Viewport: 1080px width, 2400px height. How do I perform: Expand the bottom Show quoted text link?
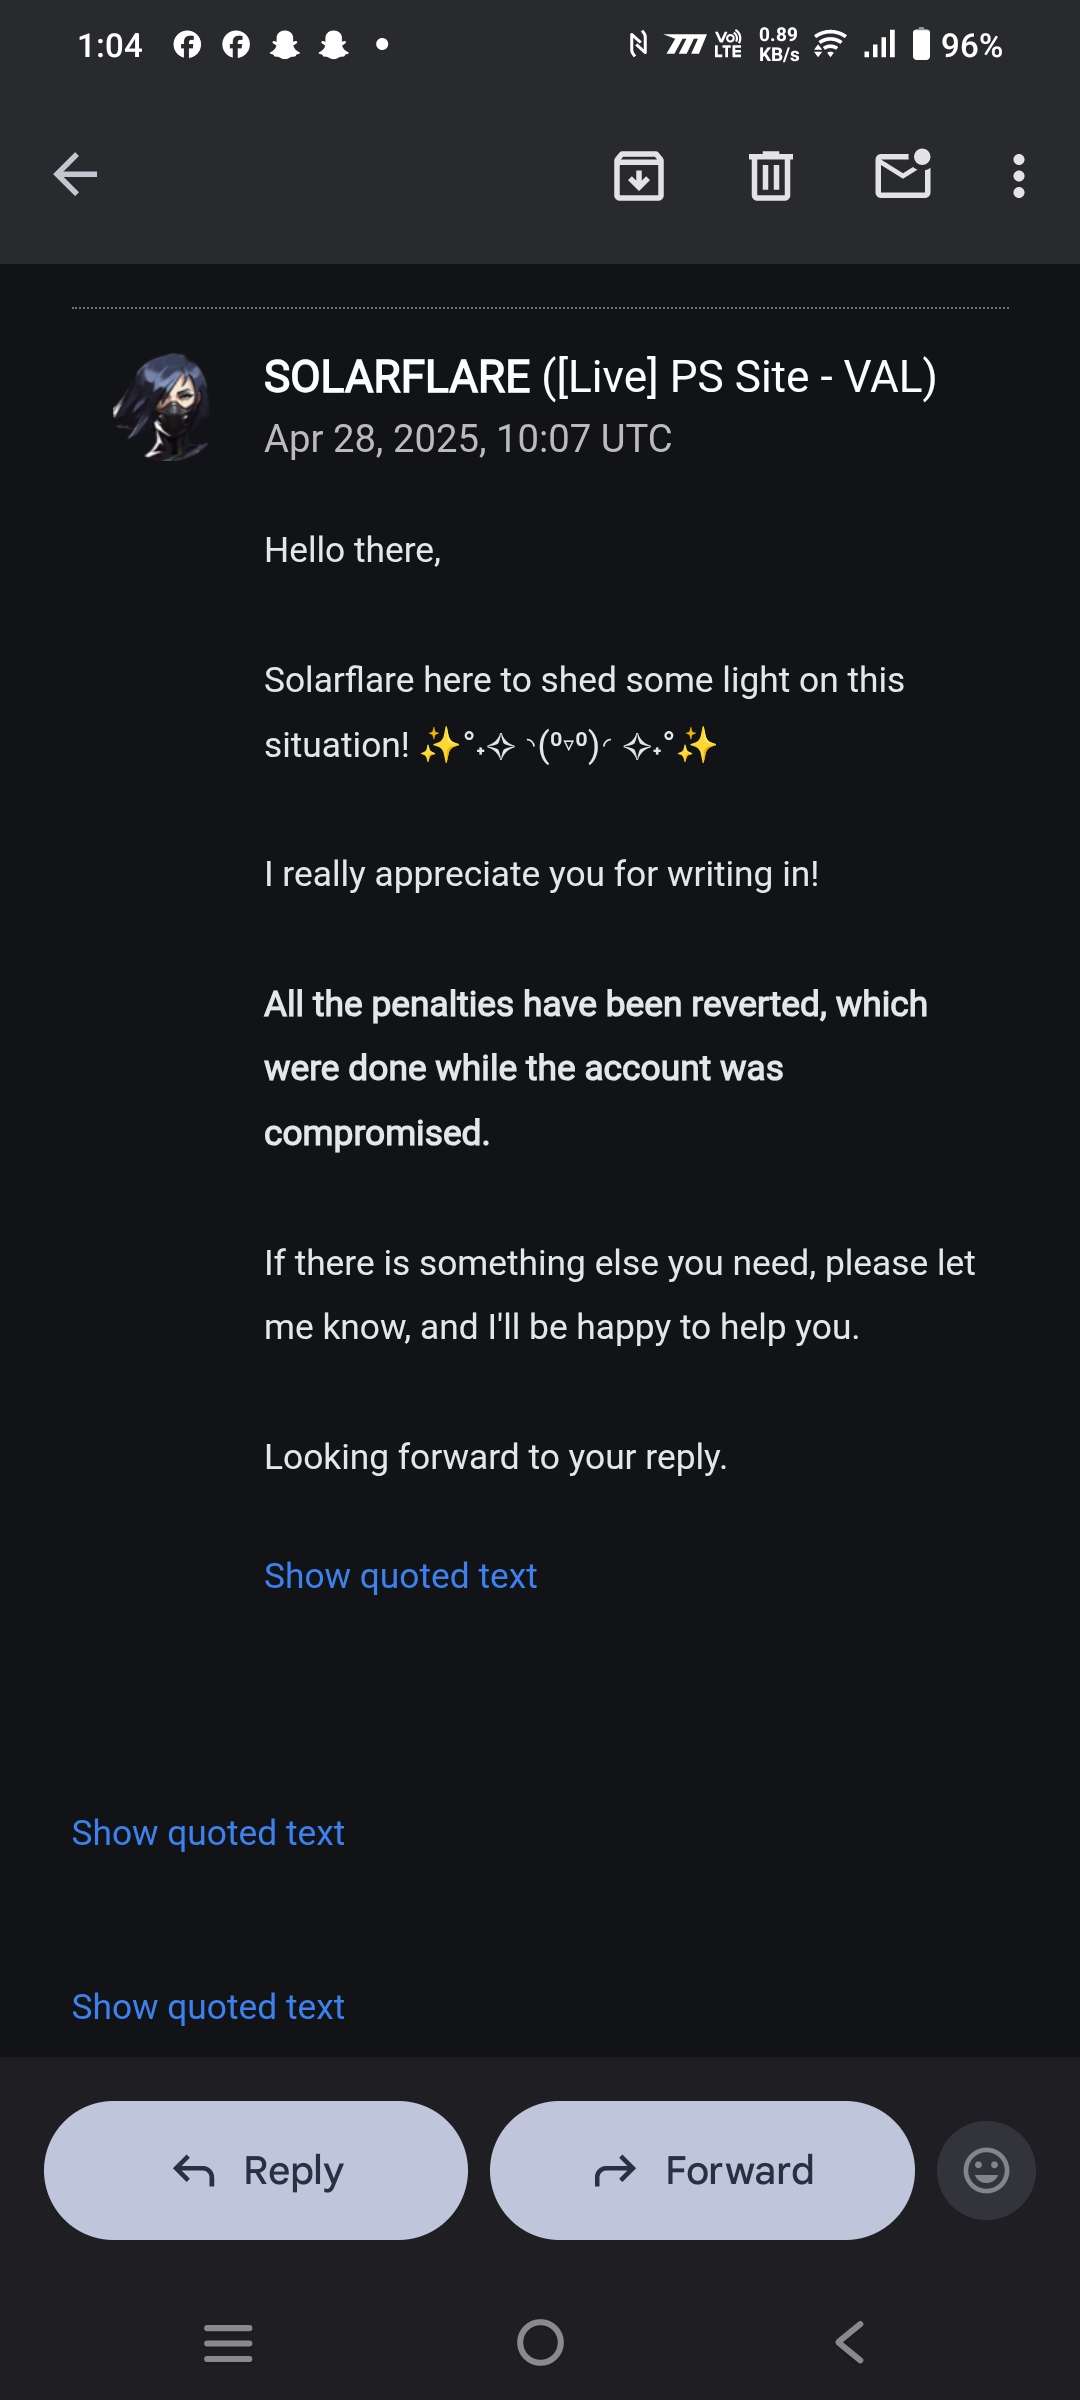[208, 2007]
